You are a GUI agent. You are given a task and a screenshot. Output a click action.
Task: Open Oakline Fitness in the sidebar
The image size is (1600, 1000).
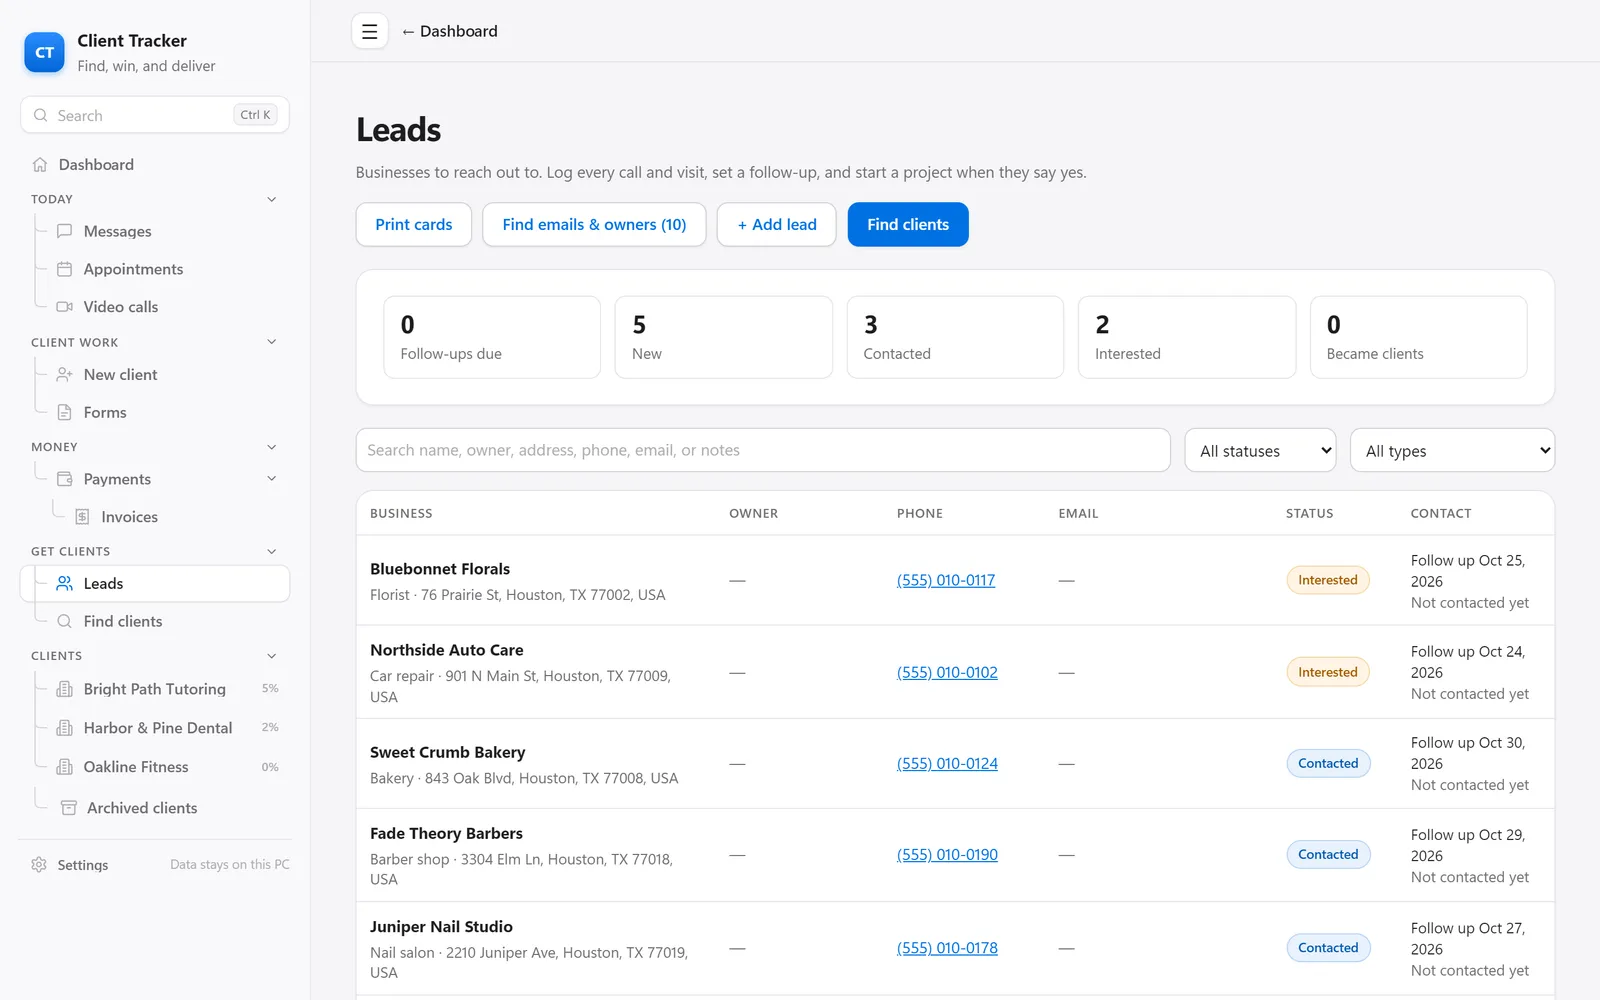point(155,767)
